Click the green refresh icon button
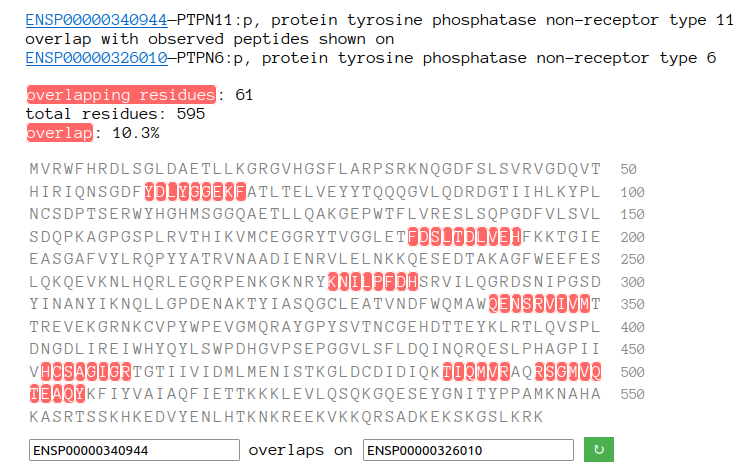Screen dimensions: 742x472 pyautogui.click(x=599, y=449)
